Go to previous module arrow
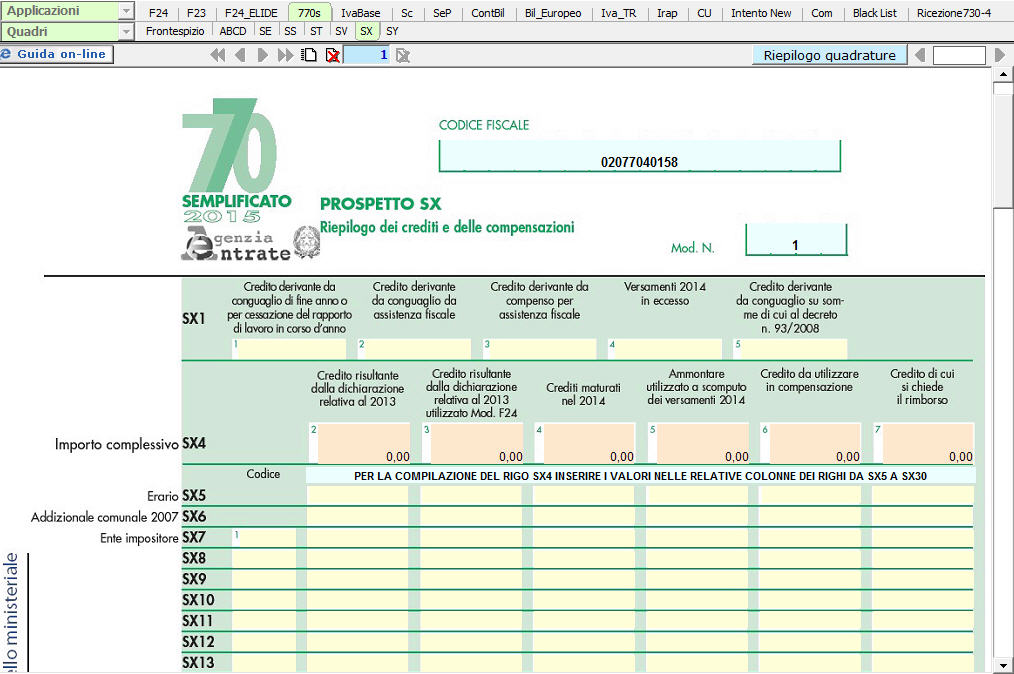The height and width of the screenshot is (674, 1014). point(240,56)
